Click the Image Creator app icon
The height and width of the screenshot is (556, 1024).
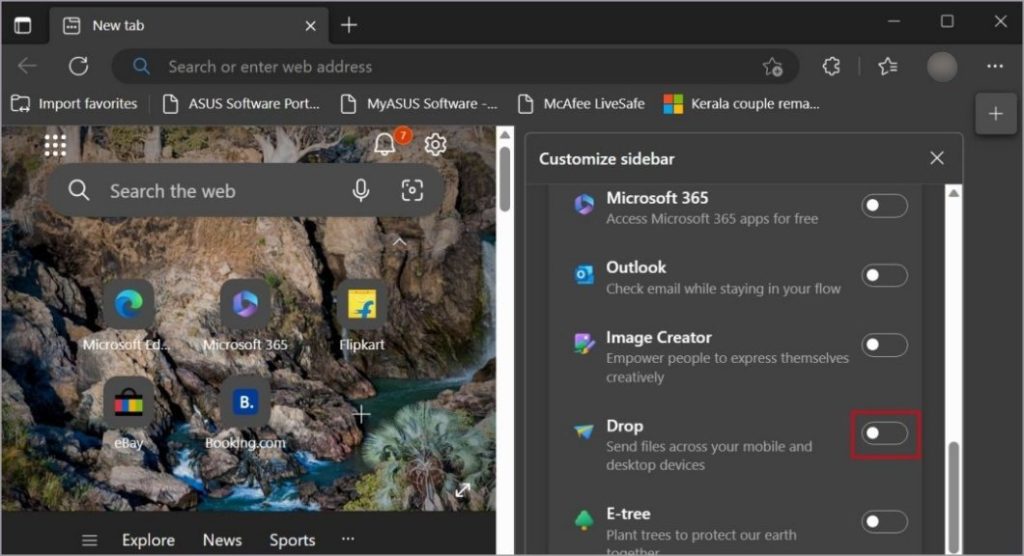584,342
